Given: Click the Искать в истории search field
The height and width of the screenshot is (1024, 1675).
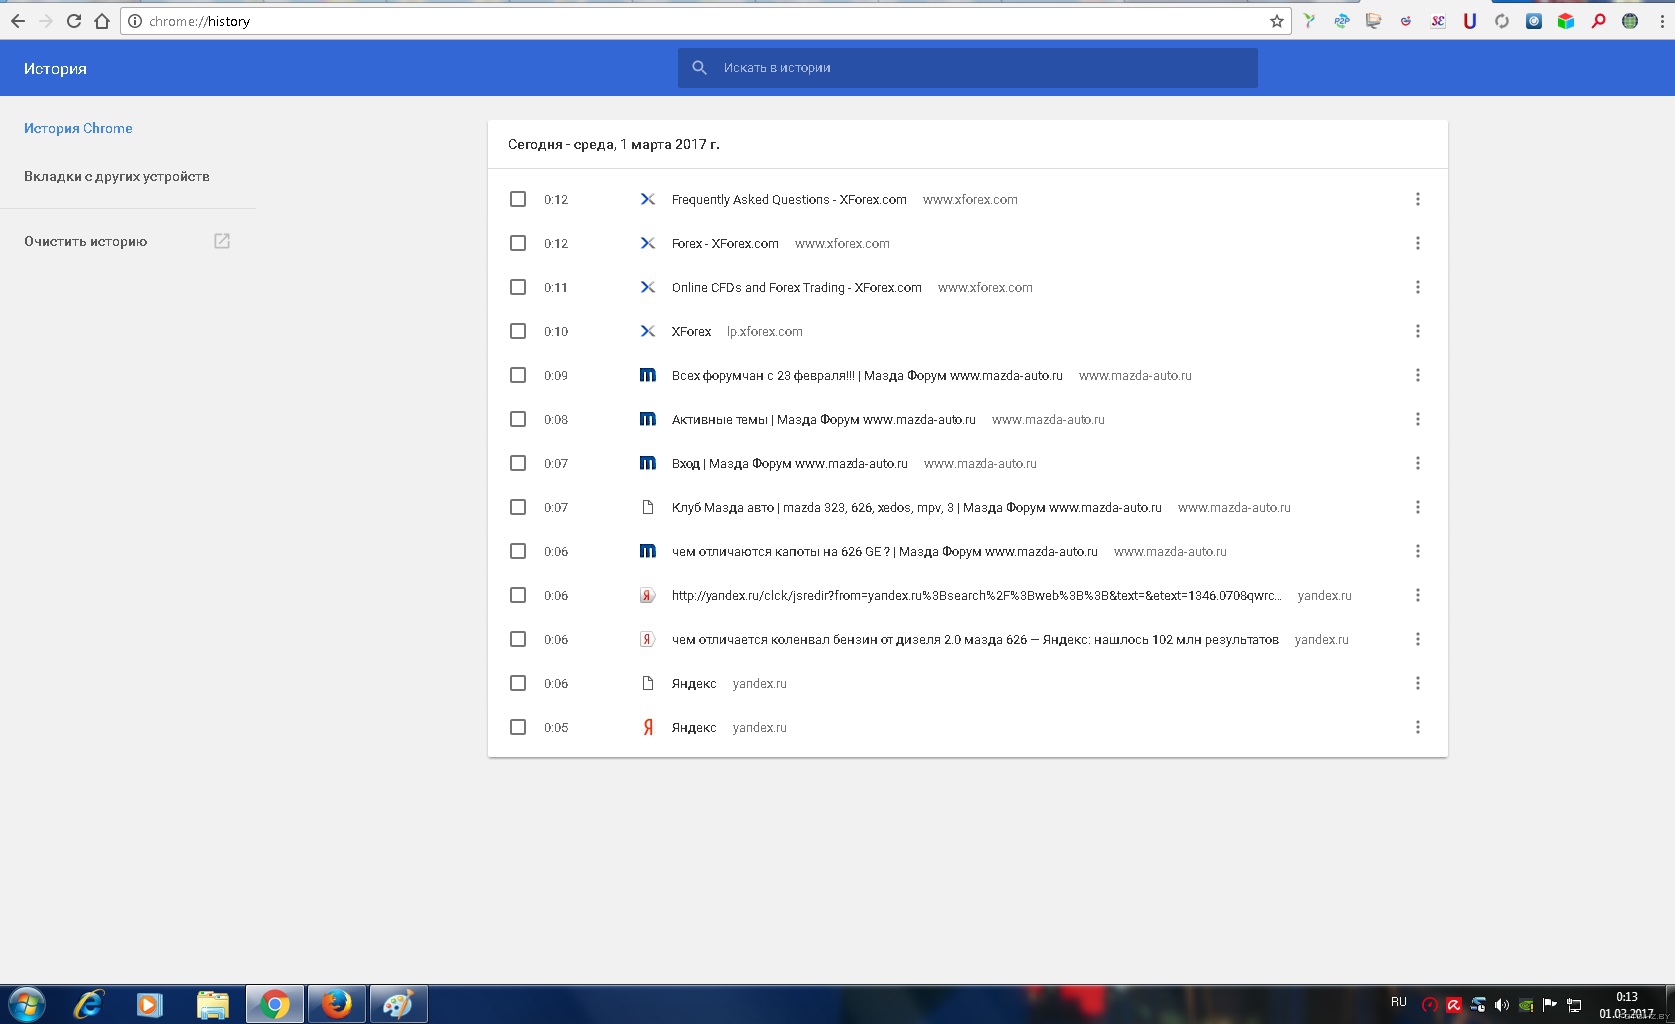Looking at the screenshot, I should pyautogui.click(x=967, y=68).
